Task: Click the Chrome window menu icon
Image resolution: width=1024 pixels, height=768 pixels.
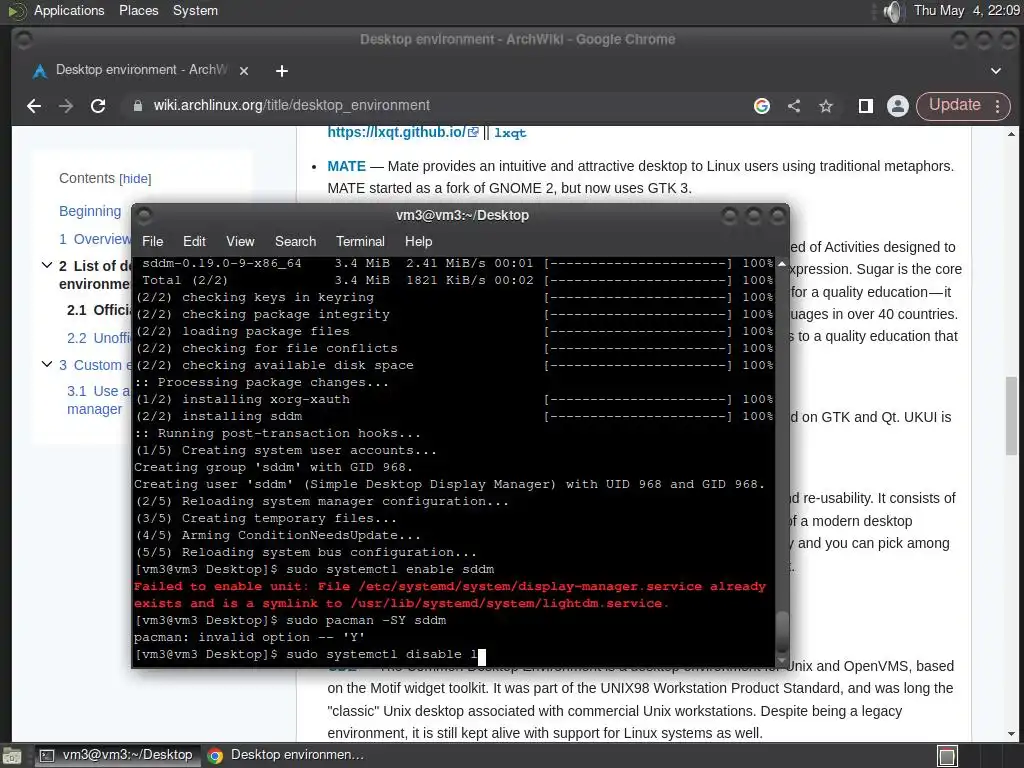Action: tap(24, 40)
